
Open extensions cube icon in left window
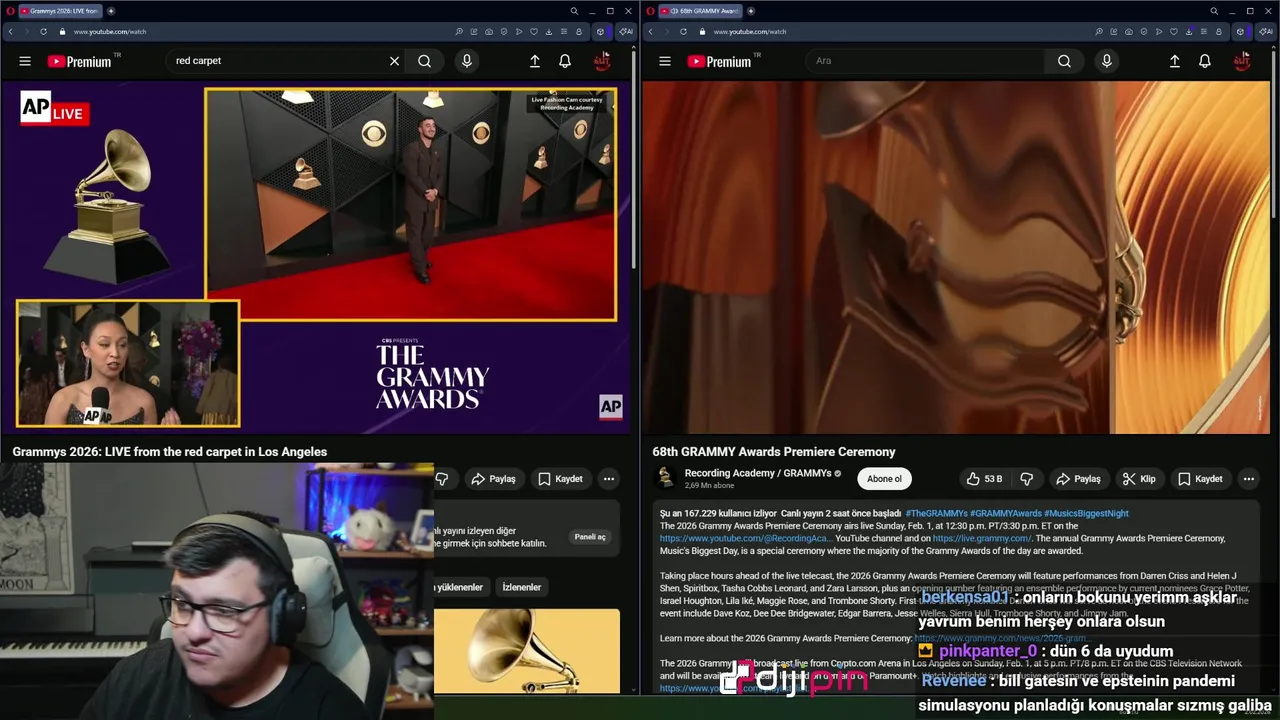600,31
